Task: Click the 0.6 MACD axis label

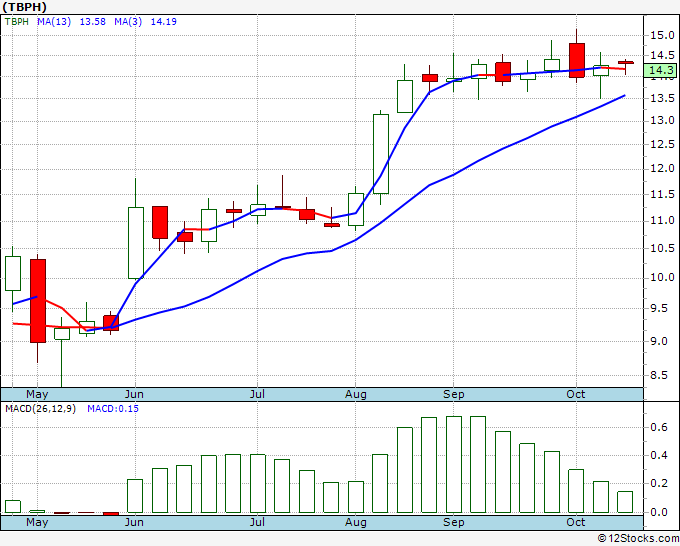Action: [x=659, y=427]
